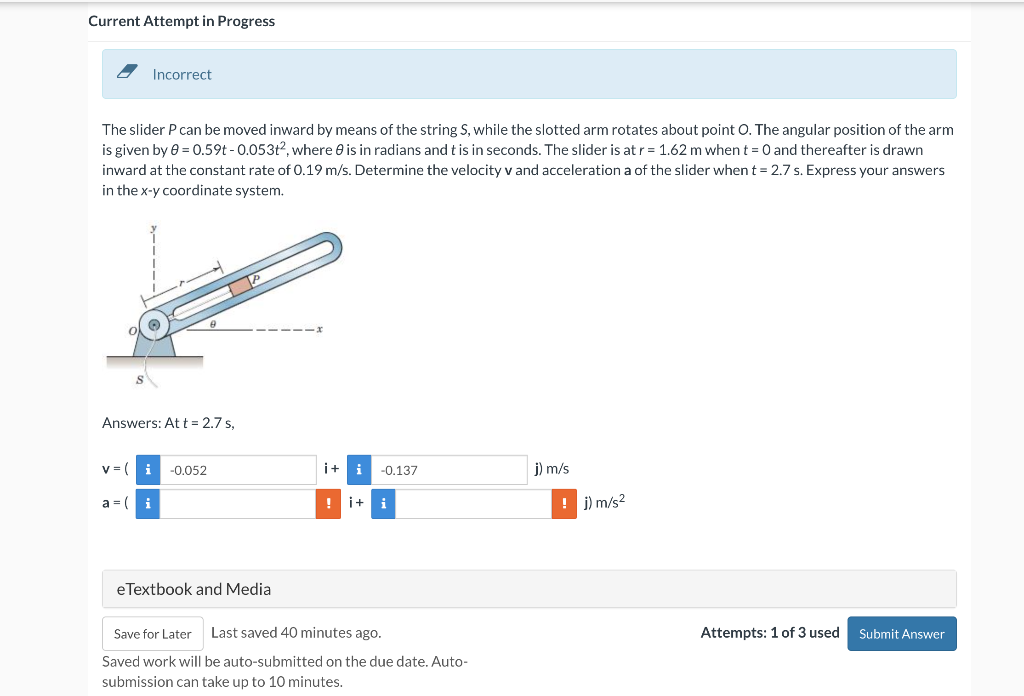Select the Attempts: 1 of 3 used label

[767, 633]
